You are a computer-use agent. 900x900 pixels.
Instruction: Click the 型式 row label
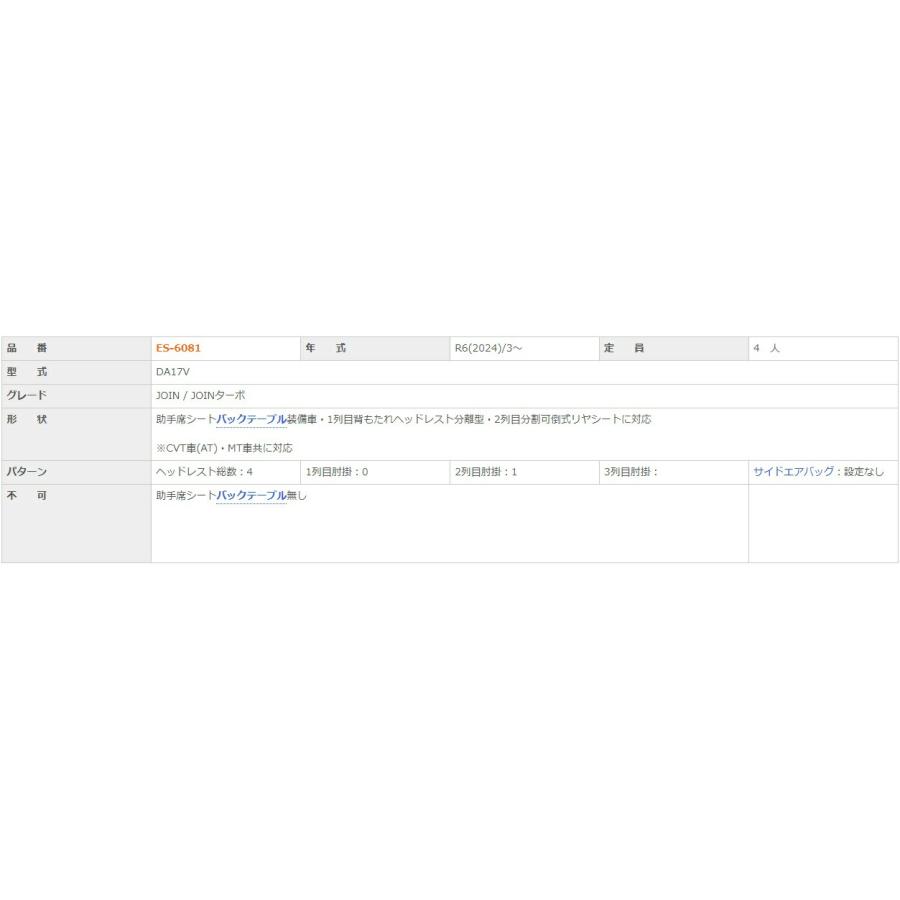tap(27, 372)
